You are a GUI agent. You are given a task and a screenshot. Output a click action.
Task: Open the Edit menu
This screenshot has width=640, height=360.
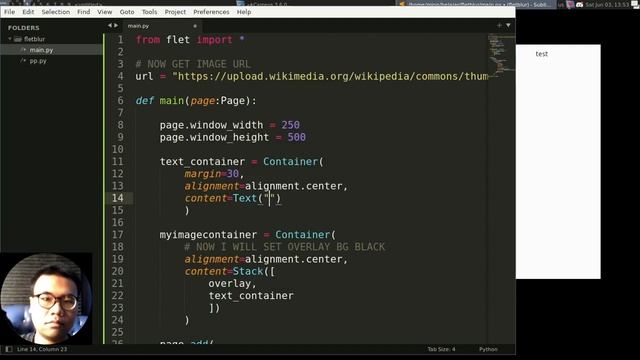pos(28,12)
